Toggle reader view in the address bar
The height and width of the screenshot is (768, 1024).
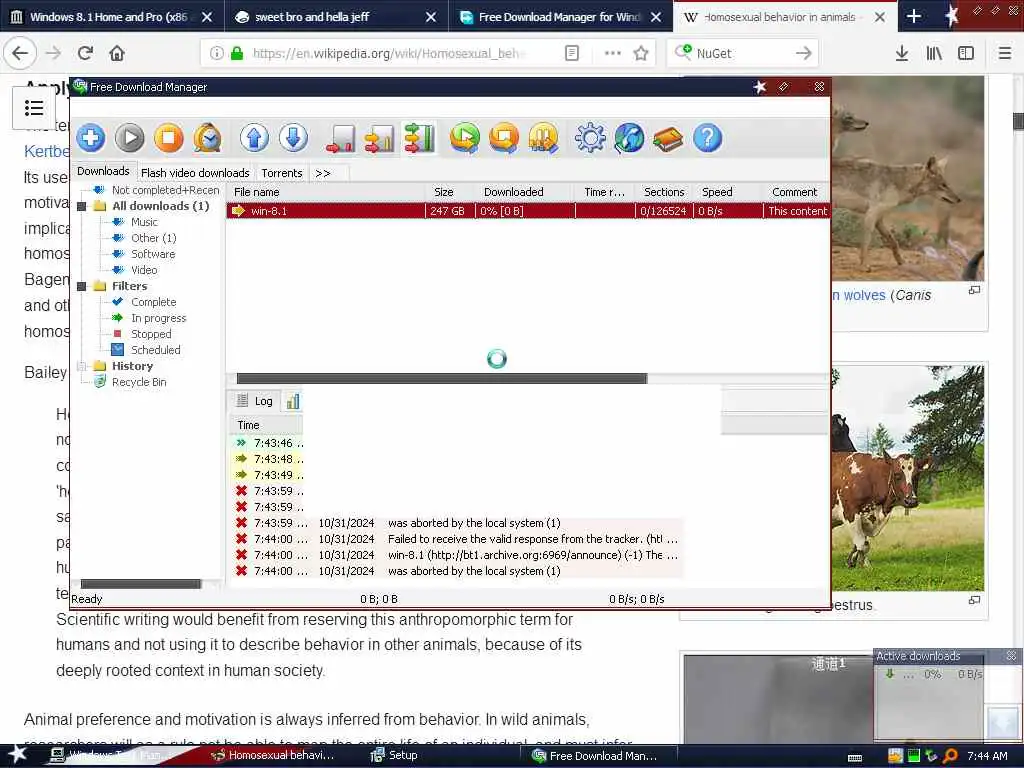(x=571, y=53)
